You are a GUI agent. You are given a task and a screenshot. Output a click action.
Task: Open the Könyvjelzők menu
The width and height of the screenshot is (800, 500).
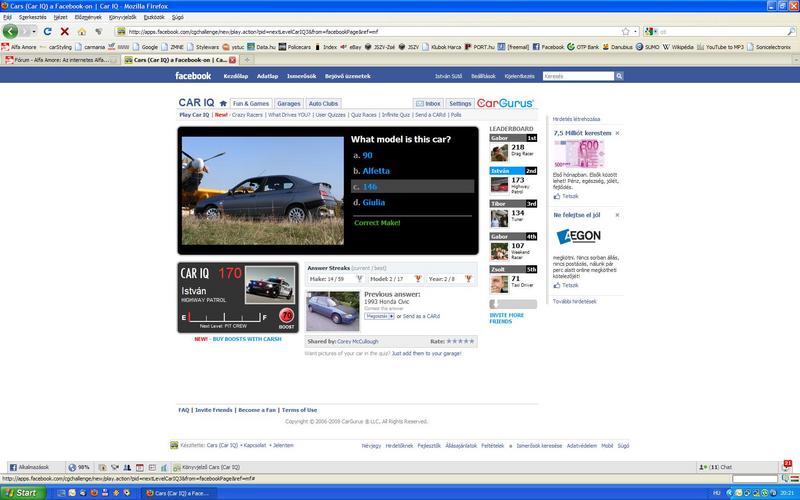click(122, 17)
